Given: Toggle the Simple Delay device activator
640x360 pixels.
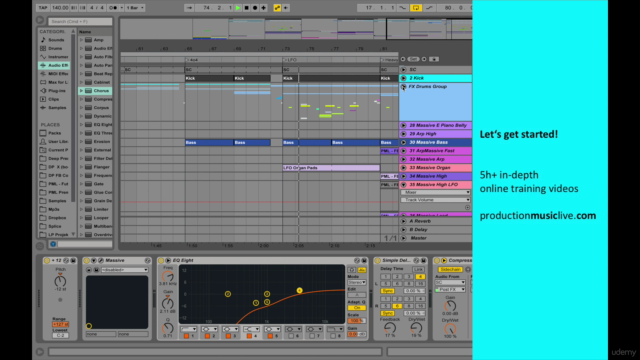Looking at the screenshot, I should point(378,260).
